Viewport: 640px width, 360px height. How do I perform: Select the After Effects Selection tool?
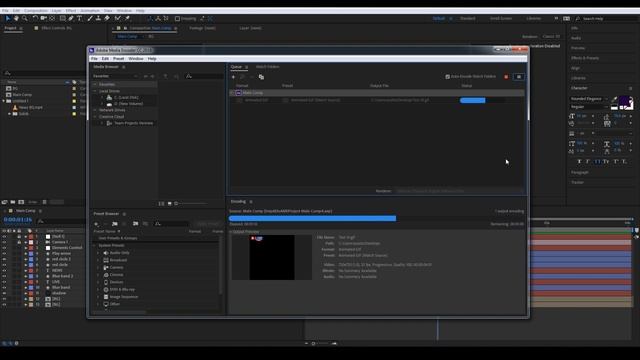click(8, 18)
